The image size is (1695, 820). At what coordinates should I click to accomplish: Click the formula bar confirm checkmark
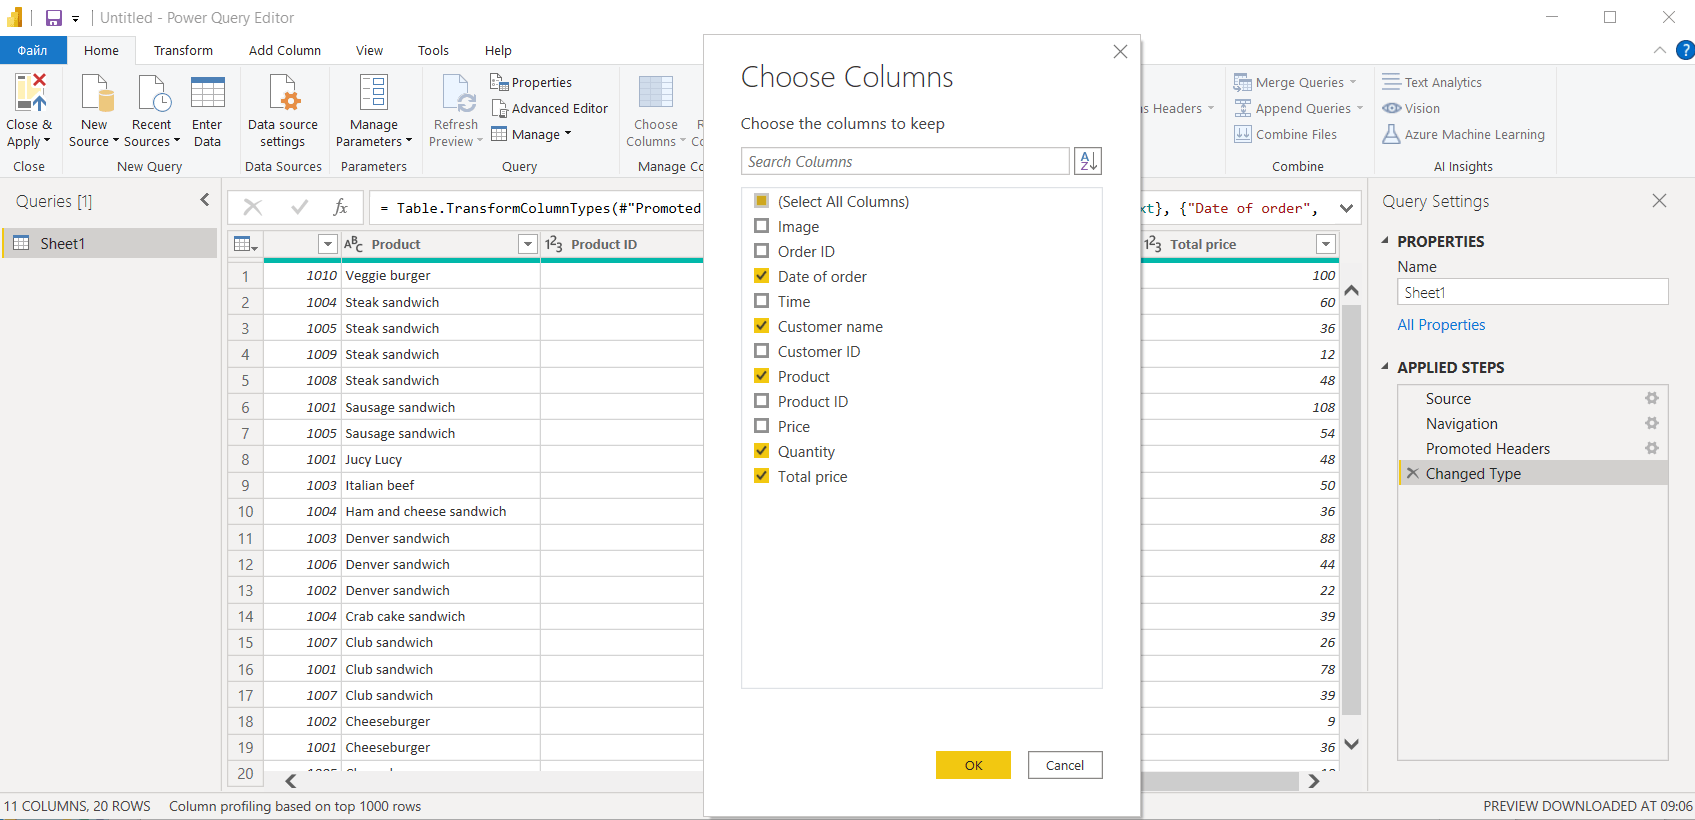coord(299,207)
